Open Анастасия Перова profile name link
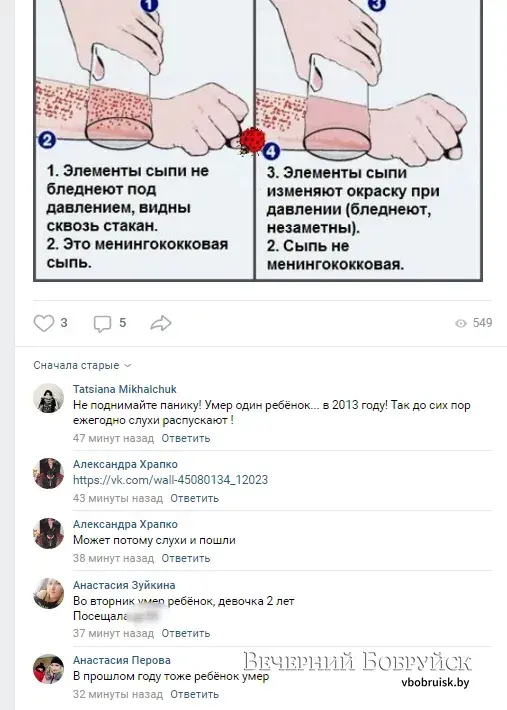 (x=122, y=660)
